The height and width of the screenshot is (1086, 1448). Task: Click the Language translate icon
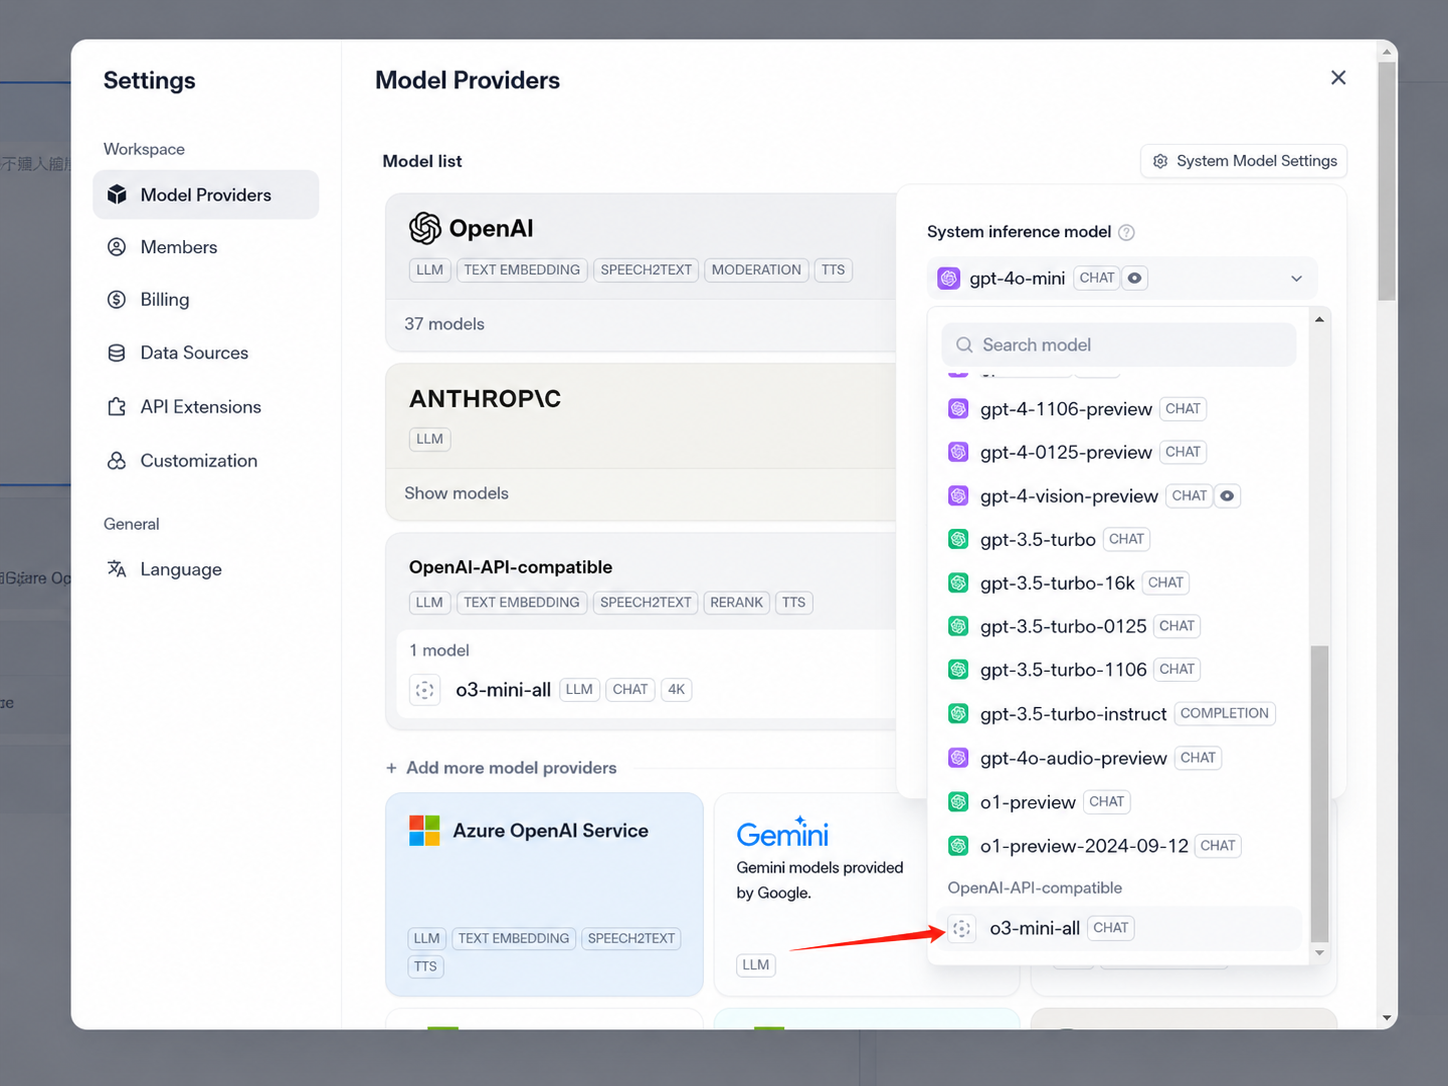click(x=117, y=569)
